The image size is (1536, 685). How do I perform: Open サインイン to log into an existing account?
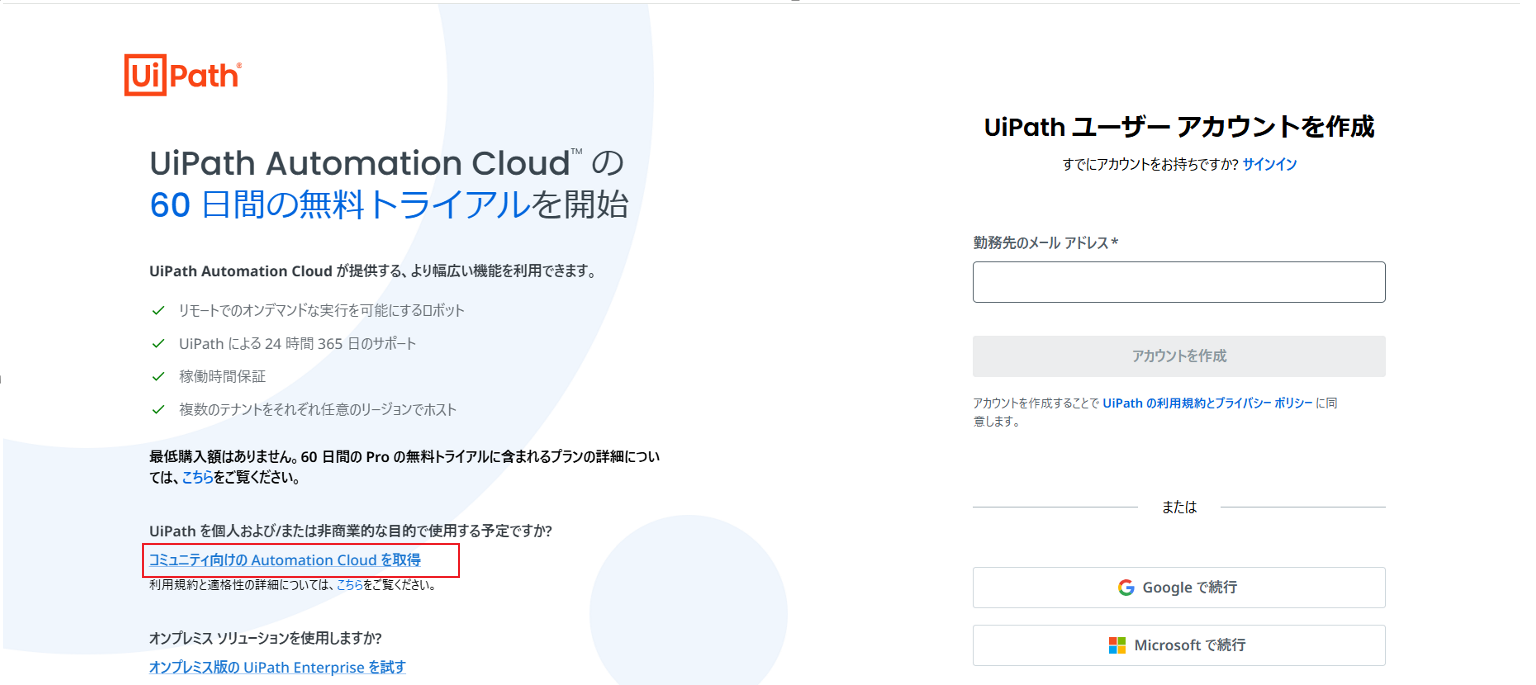[1269, 163]
